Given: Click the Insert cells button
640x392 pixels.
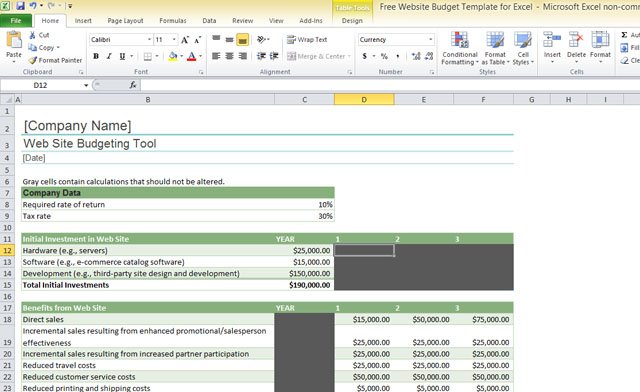Looking at the screenshot, I should tap(552, 47).
